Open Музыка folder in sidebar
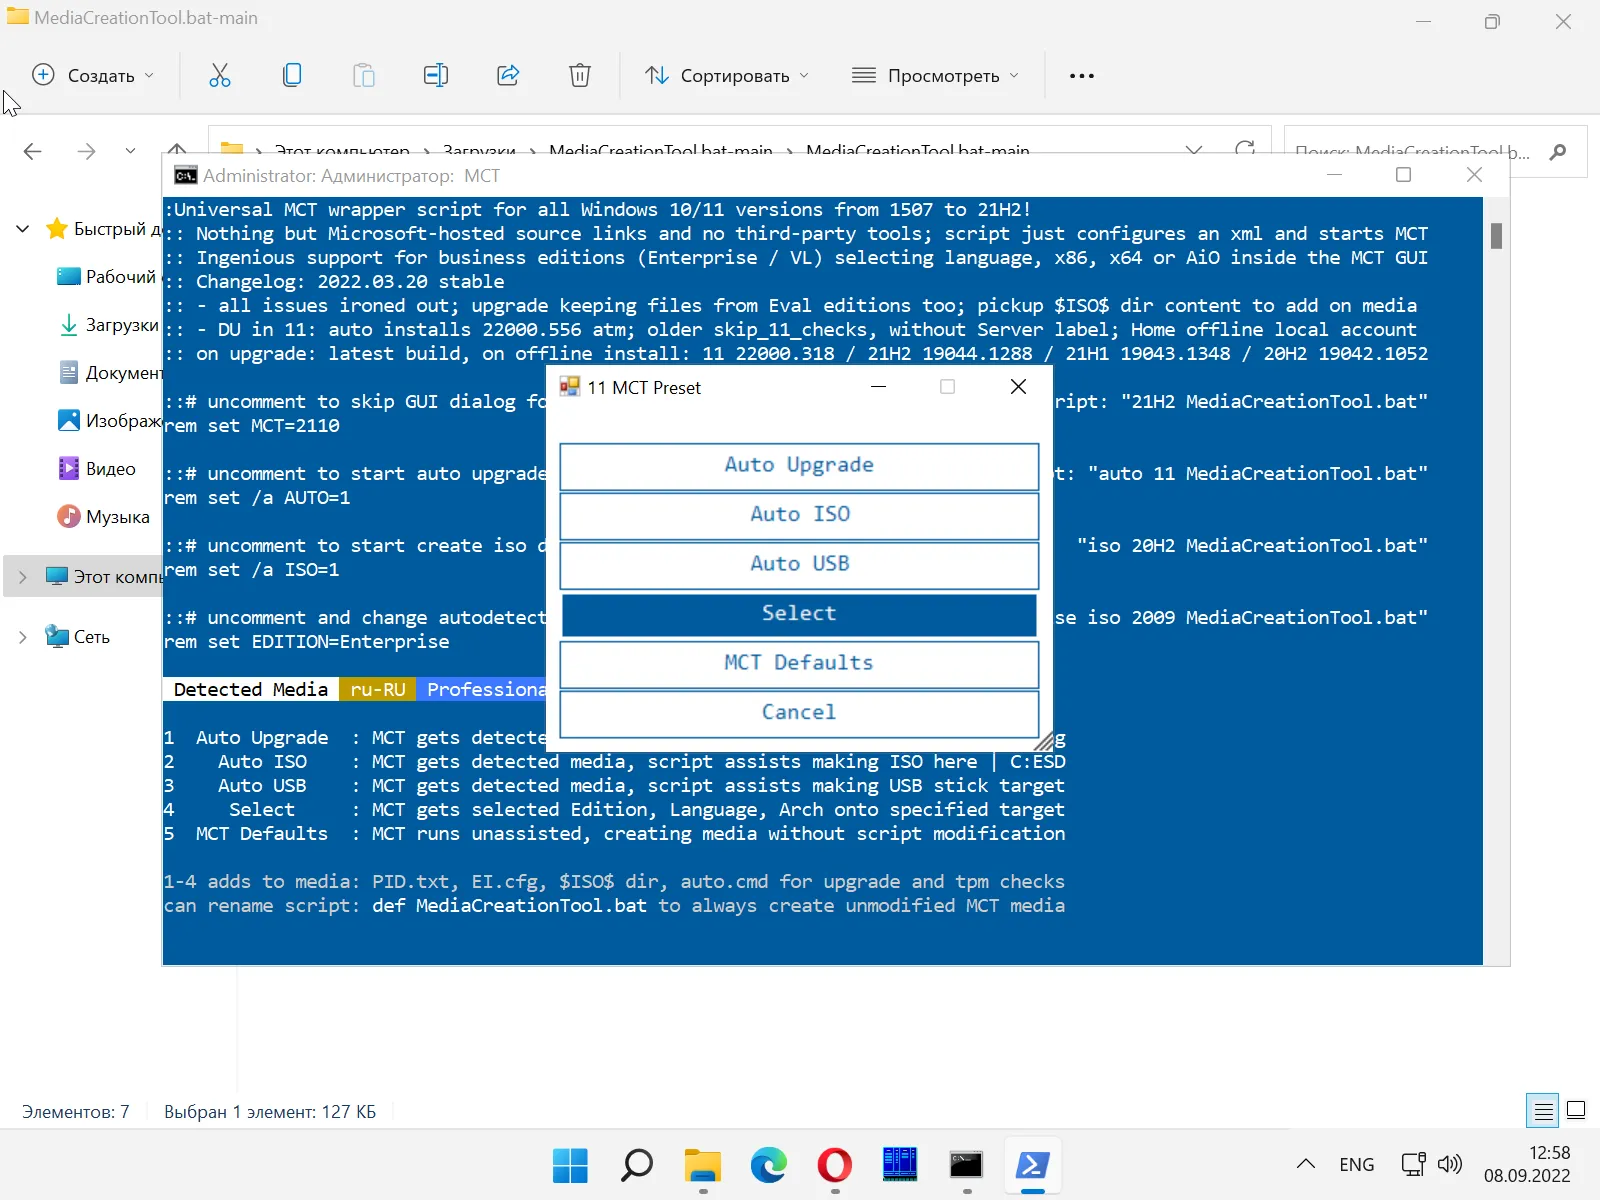 point(117,517)
